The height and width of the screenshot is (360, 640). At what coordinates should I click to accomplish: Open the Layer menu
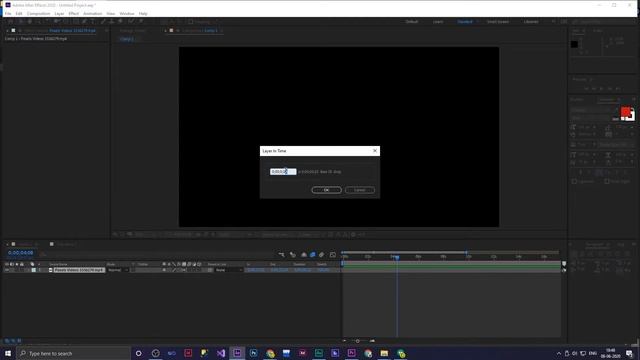tap(60, 13)
